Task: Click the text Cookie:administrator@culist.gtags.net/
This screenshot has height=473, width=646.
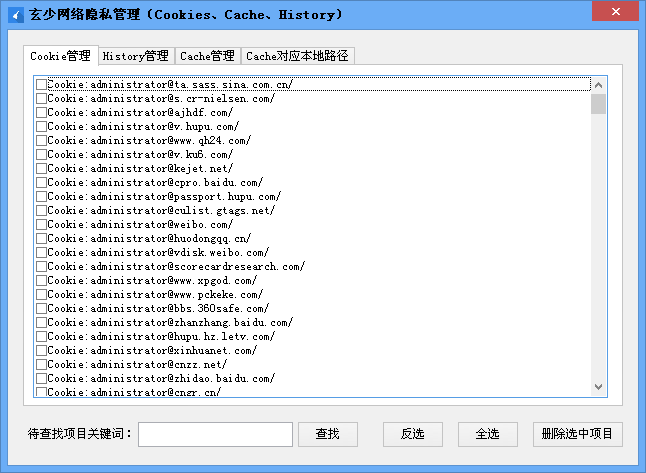Action: 161,211
